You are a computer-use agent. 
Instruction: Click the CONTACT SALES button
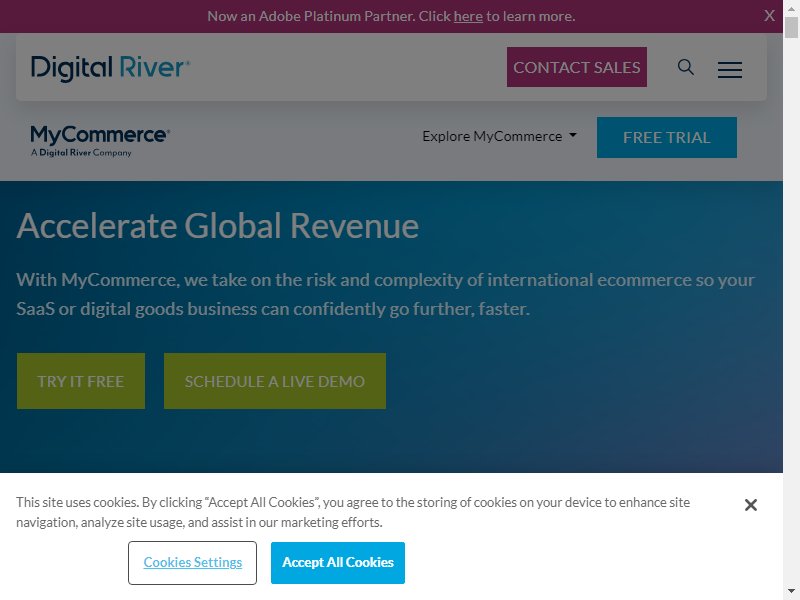tap(577, 67)
